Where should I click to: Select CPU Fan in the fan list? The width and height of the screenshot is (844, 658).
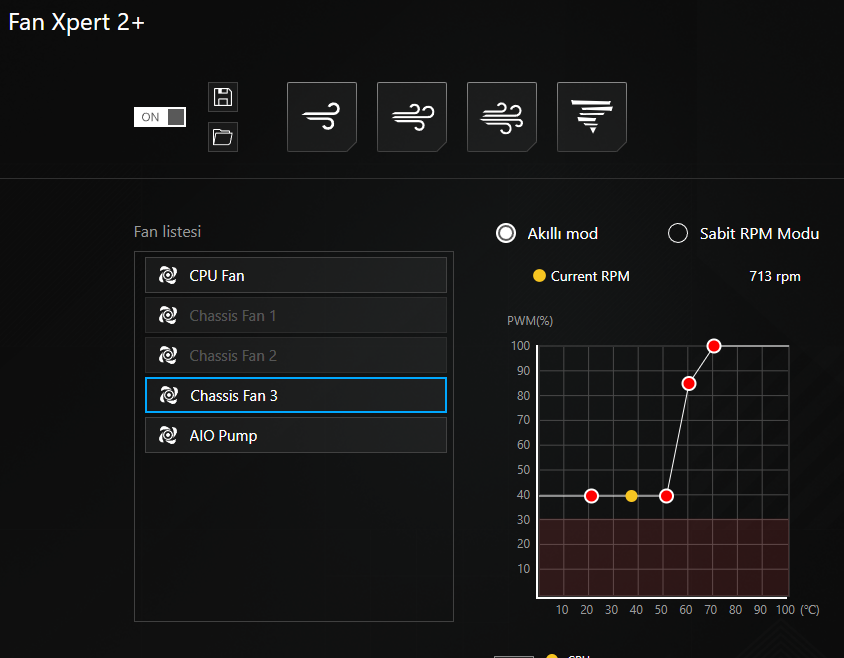point(296,275)
